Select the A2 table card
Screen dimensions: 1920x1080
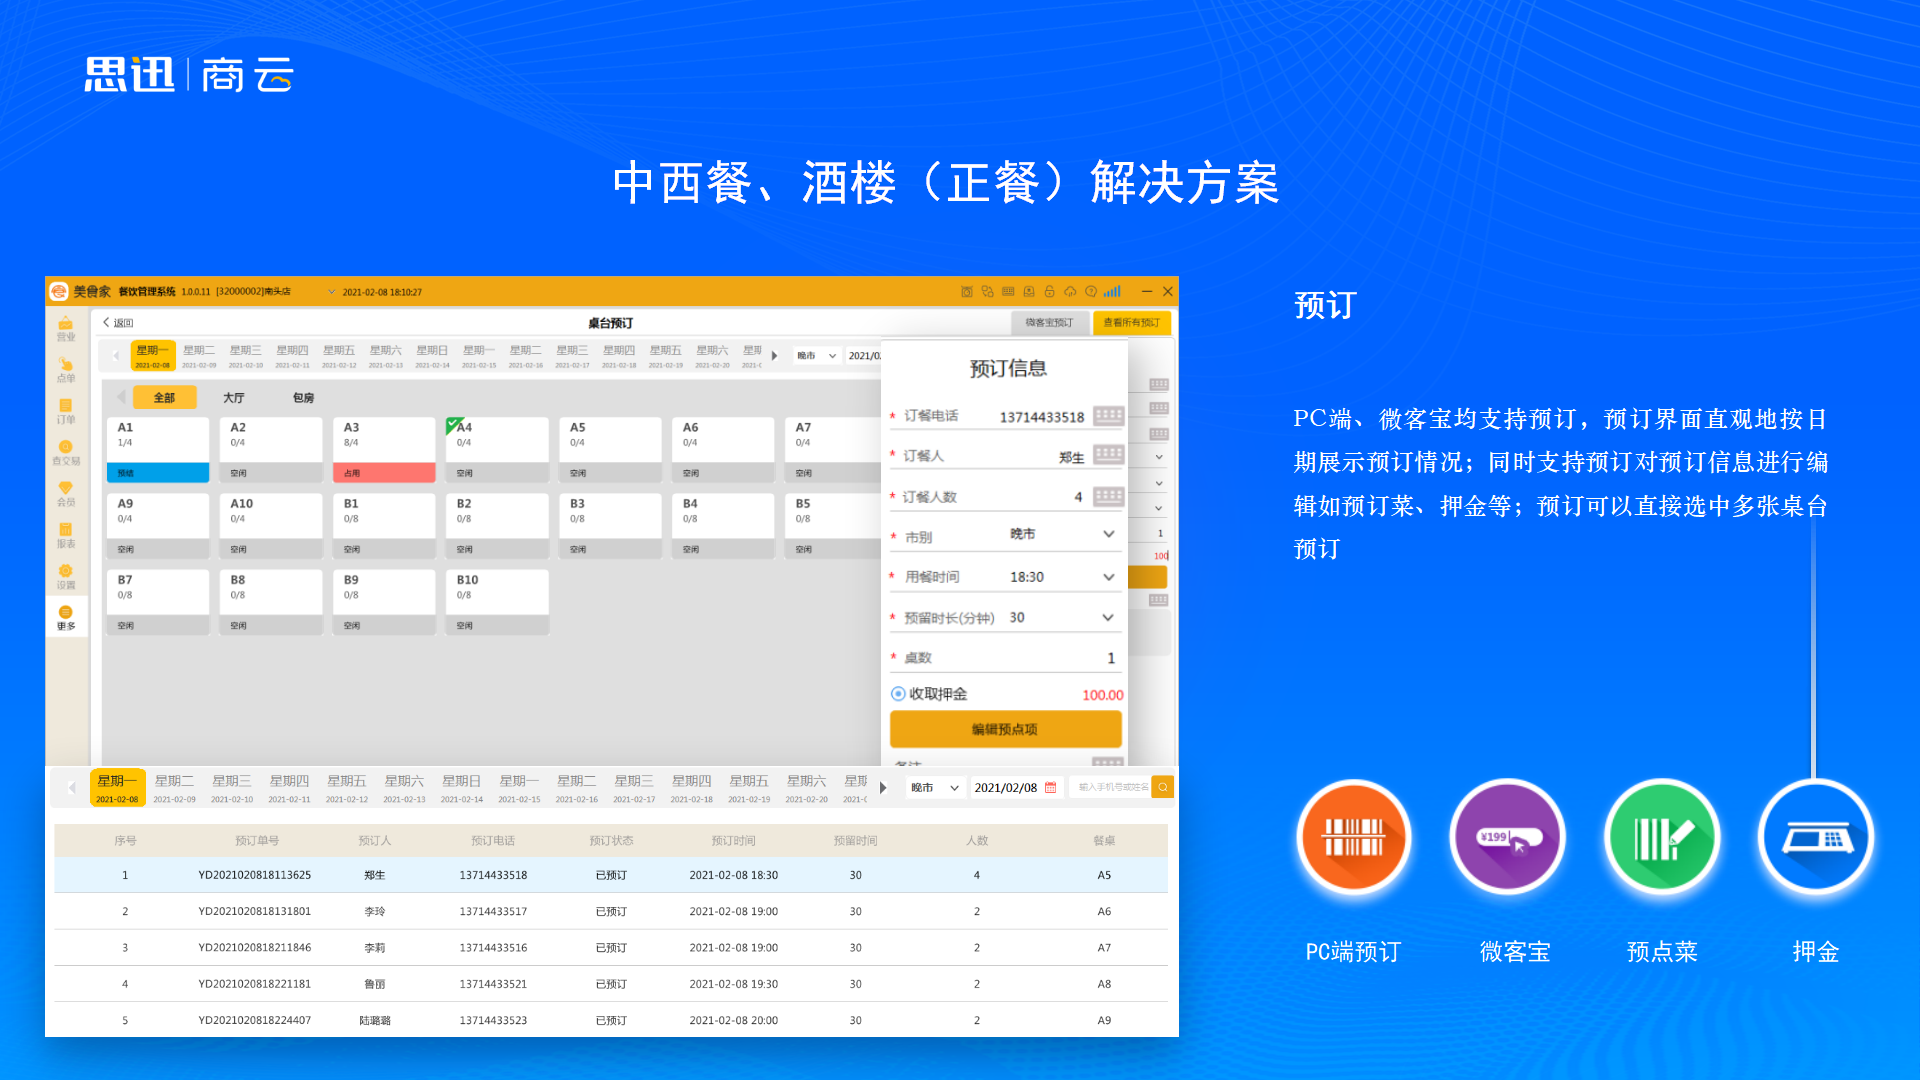pyautogui.click(x=270, y=449)
